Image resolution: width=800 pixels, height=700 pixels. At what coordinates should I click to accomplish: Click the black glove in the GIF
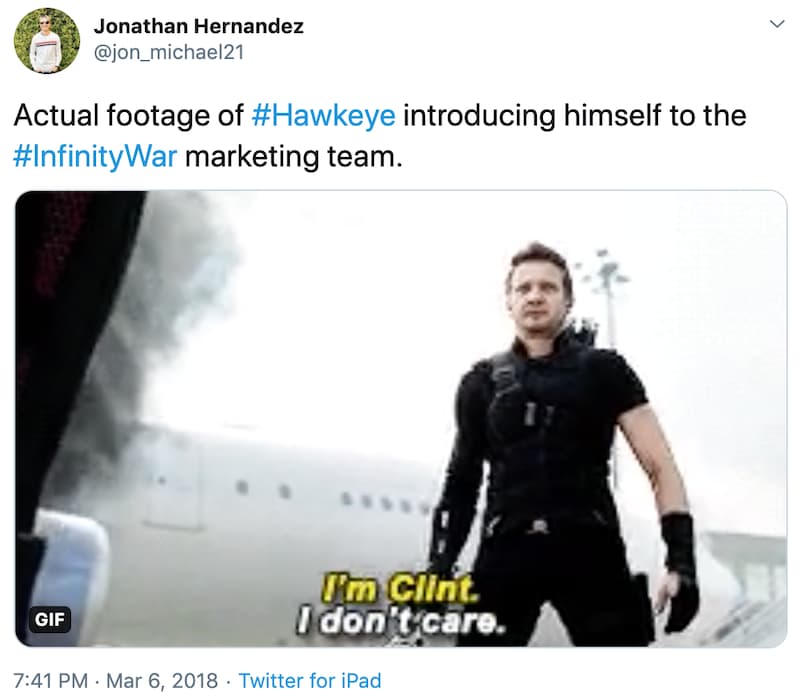[682, 571]
